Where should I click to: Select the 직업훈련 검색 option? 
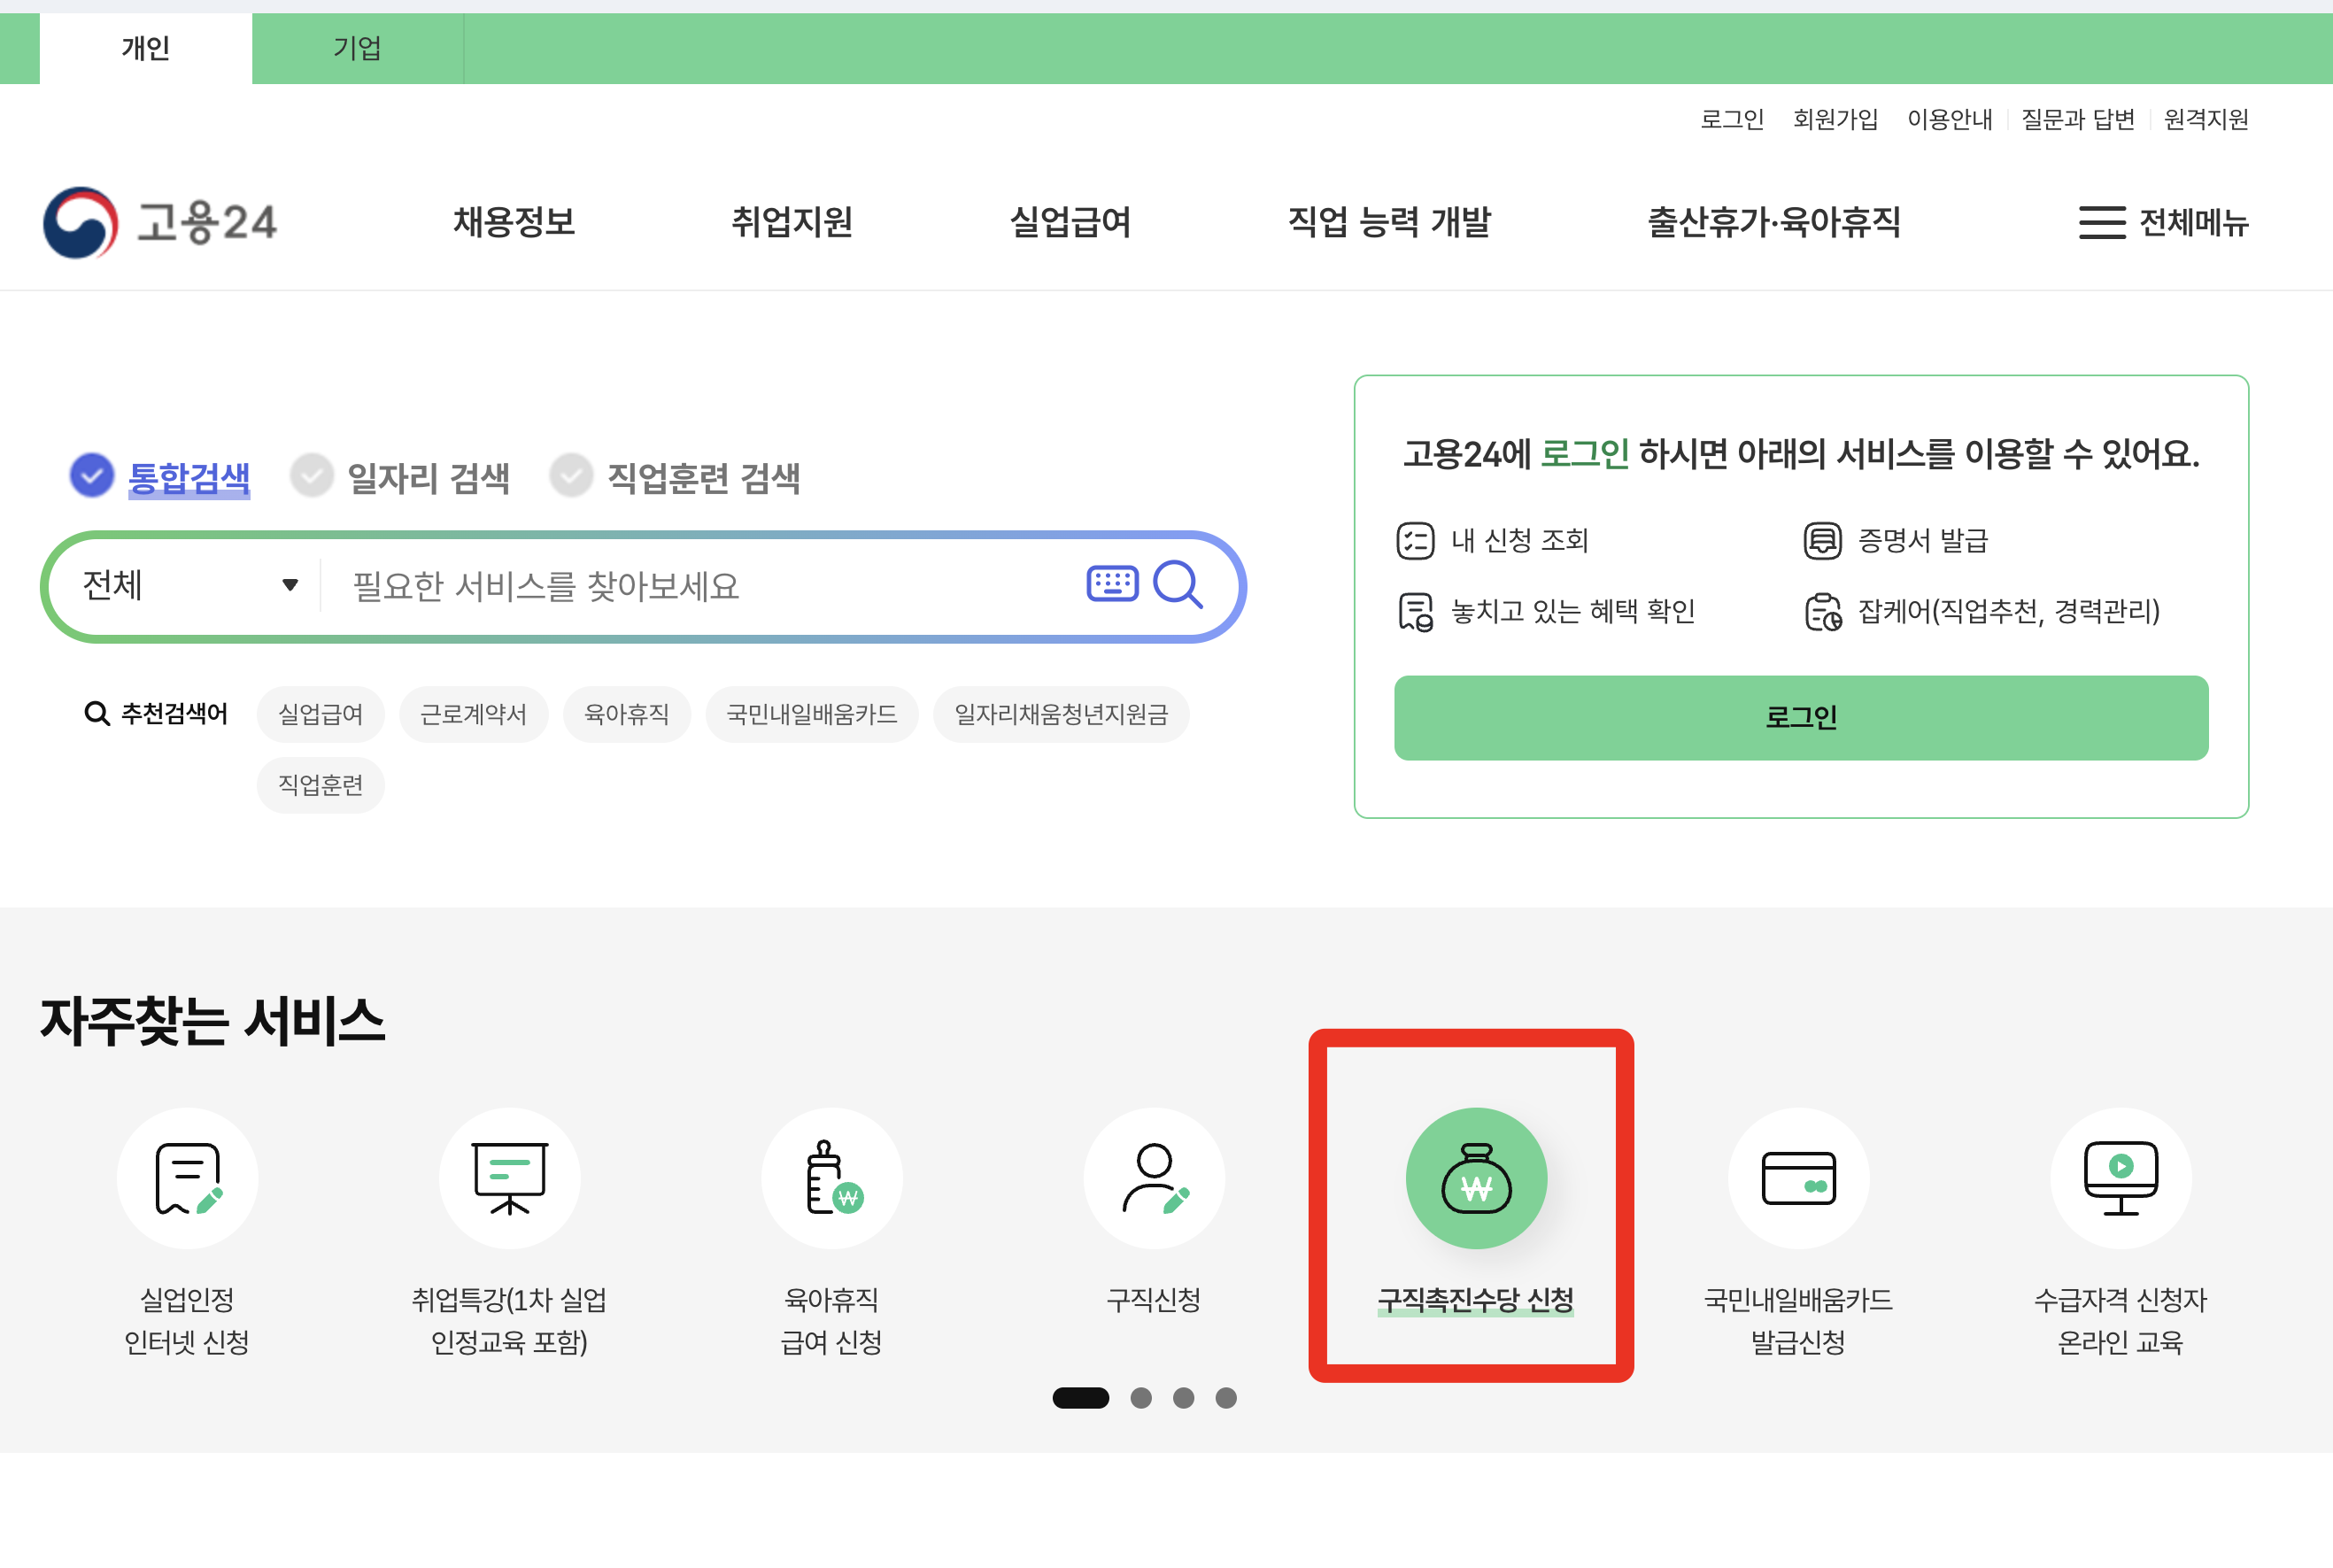coord(572,476)
